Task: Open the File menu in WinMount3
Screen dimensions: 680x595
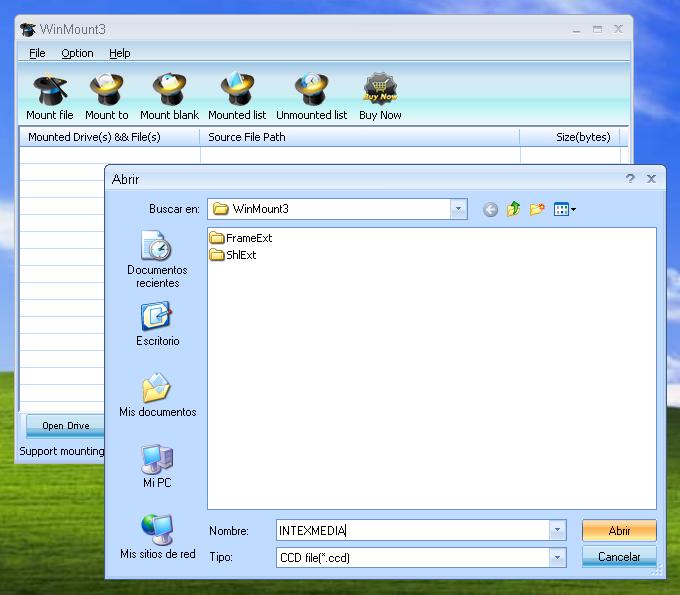Action: pos(37,53)
